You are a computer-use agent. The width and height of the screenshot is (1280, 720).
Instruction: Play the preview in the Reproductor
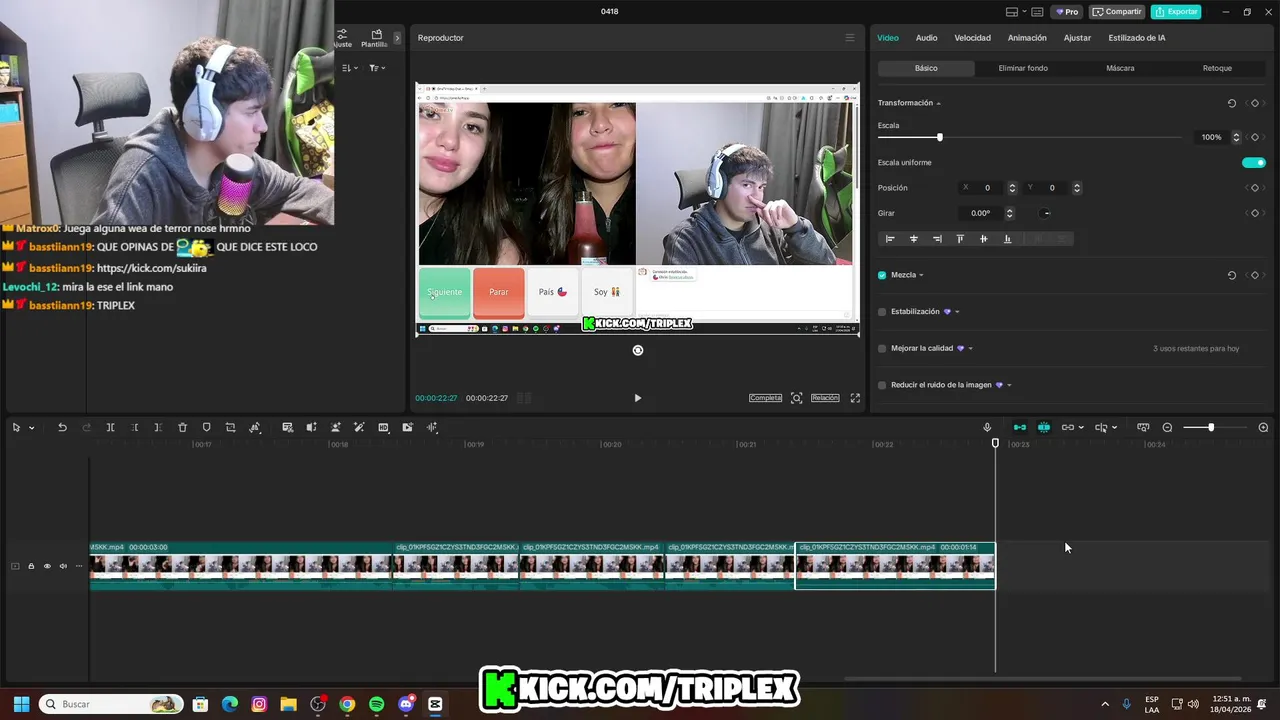(x=638, y=398)
